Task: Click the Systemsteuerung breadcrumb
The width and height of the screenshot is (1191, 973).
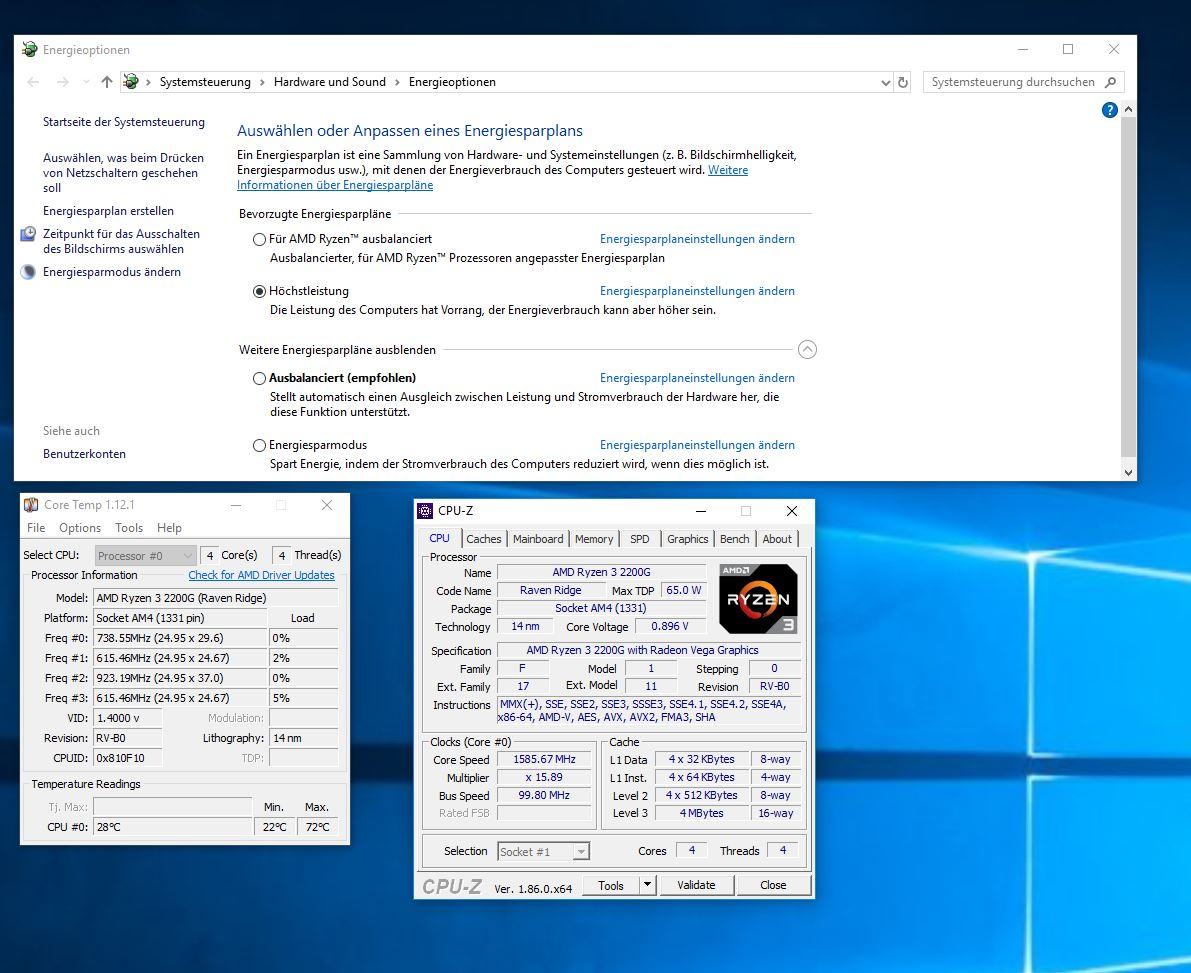Action: click(x=205, y=82)
